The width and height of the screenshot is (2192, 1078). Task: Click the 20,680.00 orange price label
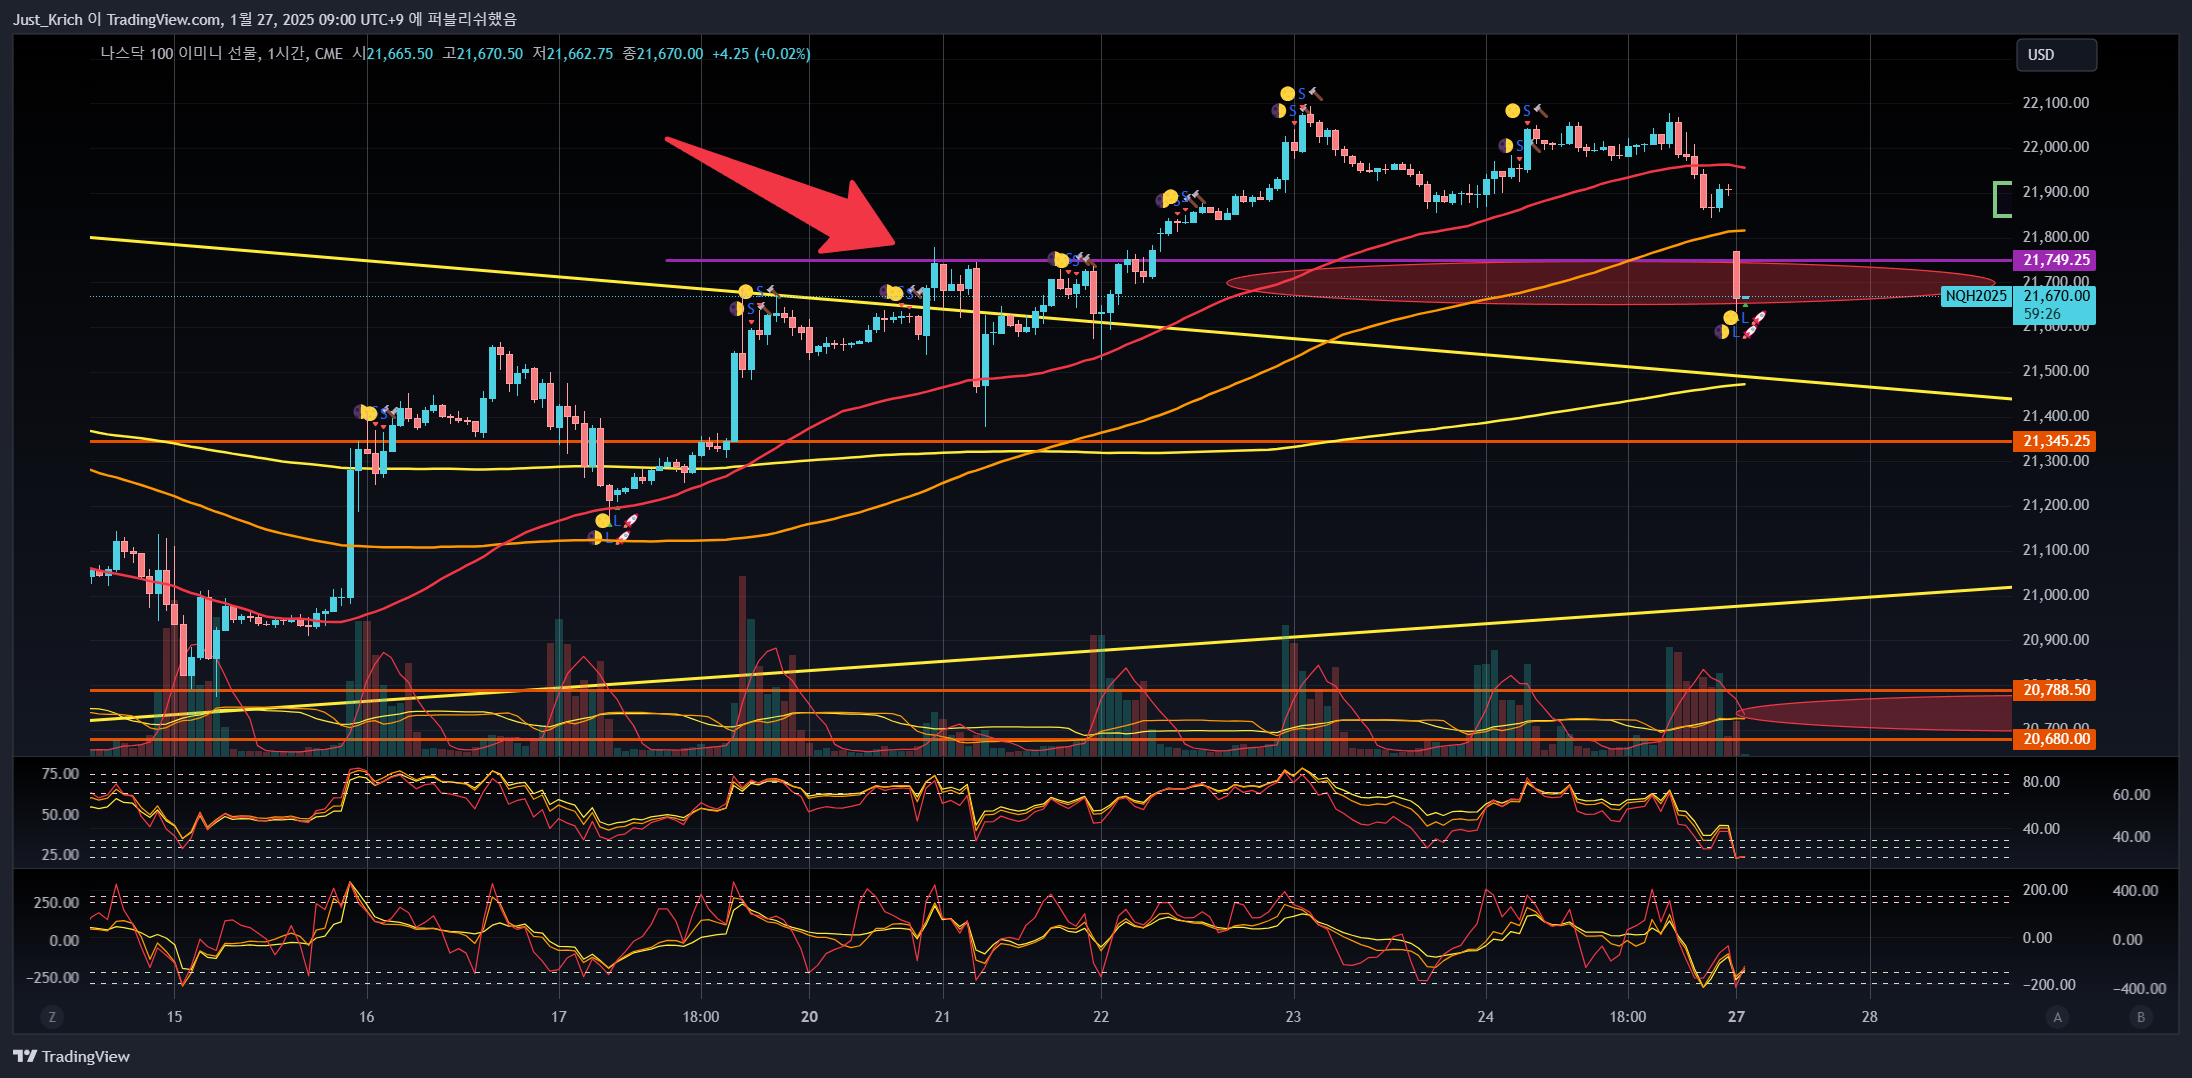coord(2054,739)
